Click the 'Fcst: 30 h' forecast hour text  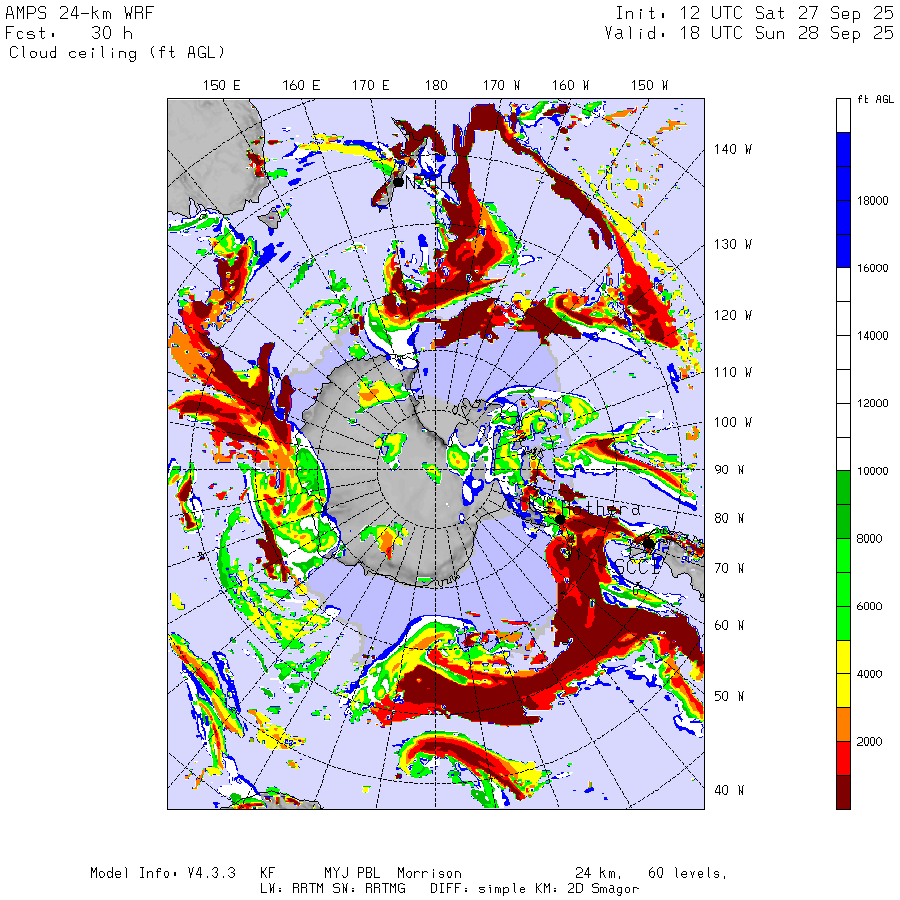(69, 33)
